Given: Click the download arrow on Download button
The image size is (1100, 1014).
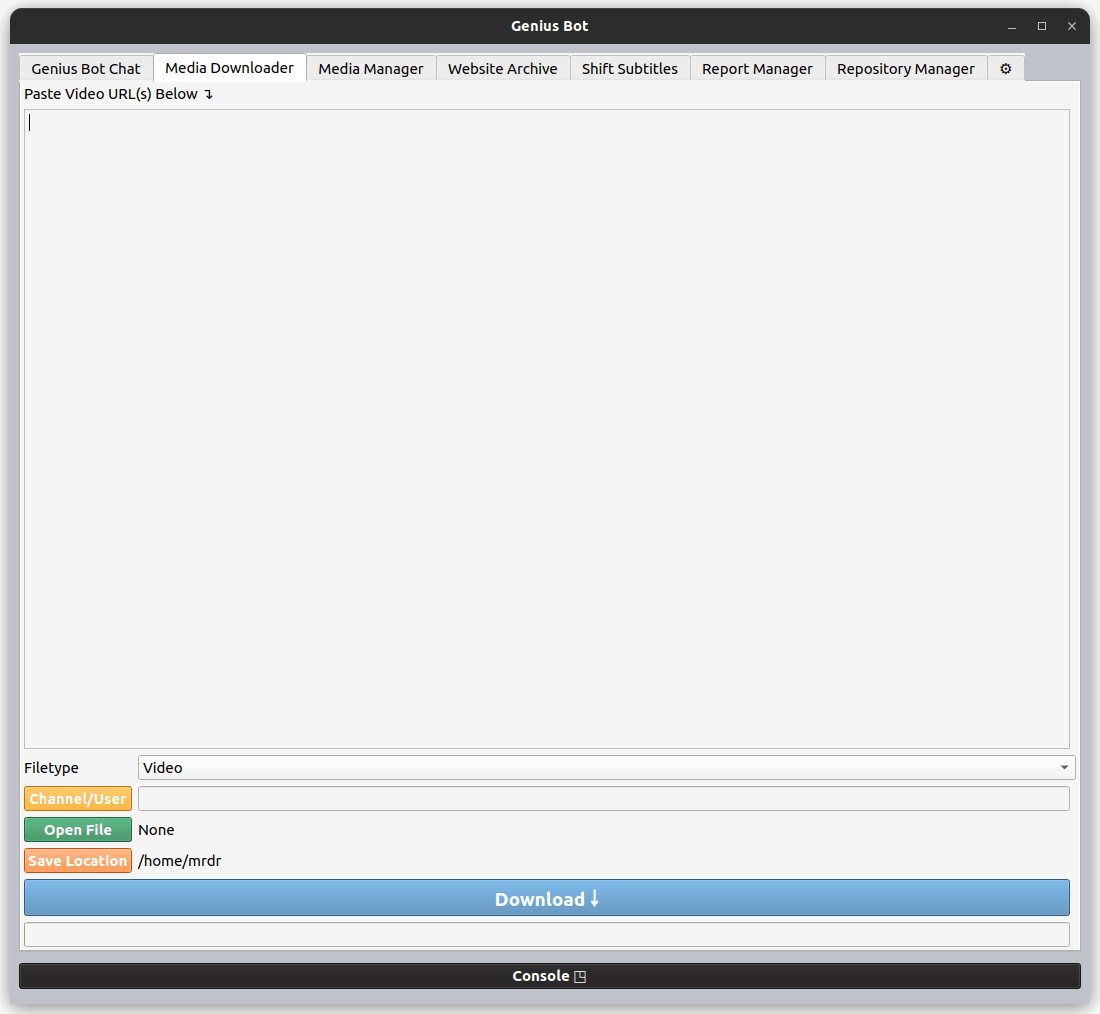Looking at the screenshot, I should pos(595,898).
